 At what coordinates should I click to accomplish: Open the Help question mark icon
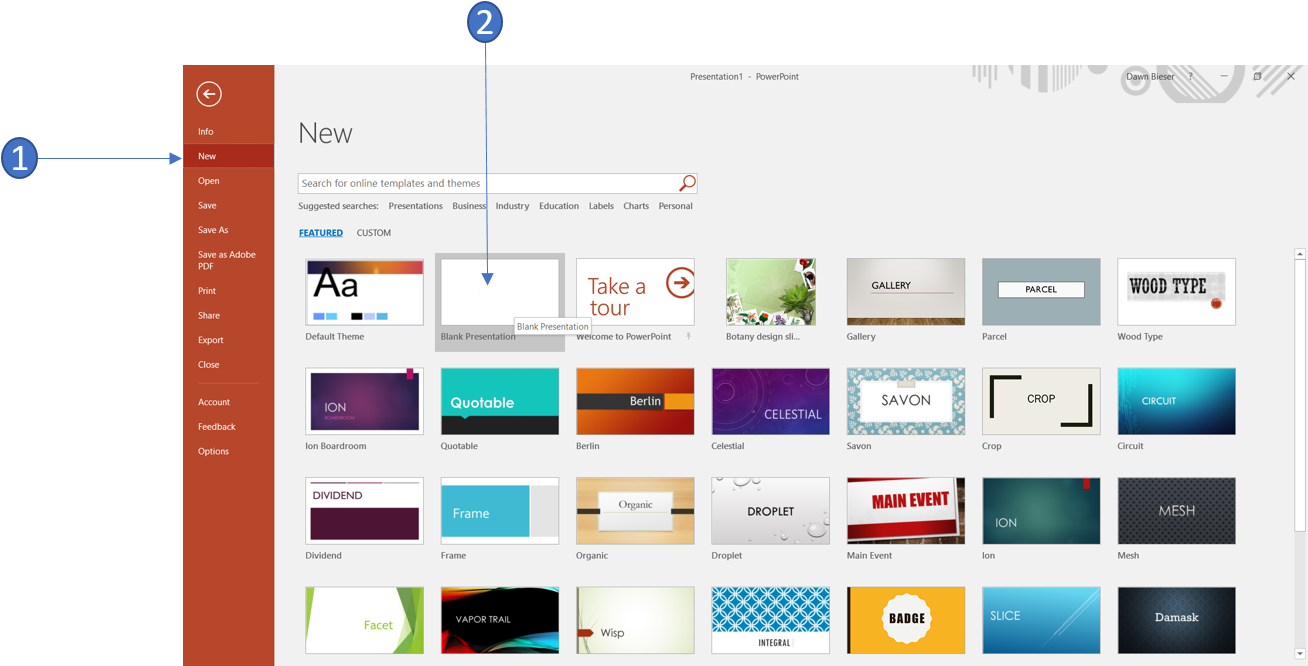pos(1190,77)
